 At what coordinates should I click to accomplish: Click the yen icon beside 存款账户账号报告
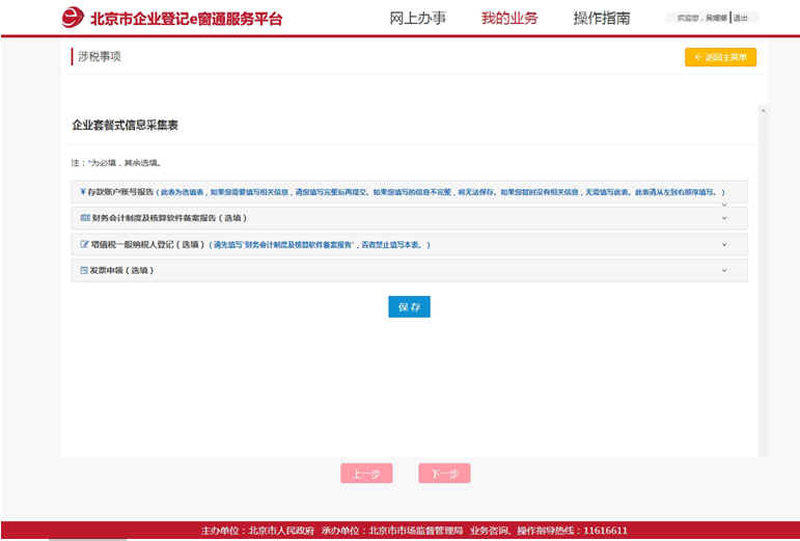coord(82,191)
